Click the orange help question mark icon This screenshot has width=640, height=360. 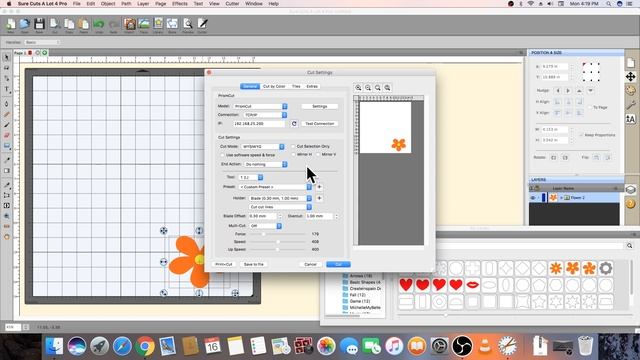click(631, 203)
